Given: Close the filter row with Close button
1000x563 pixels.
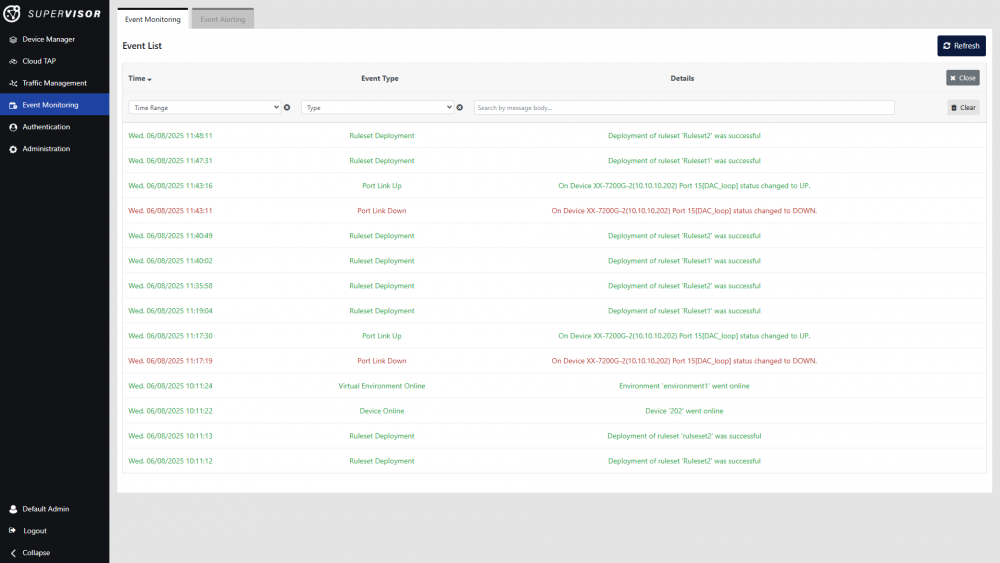Looking at the screenshot, I should click(x=963, y=78).
